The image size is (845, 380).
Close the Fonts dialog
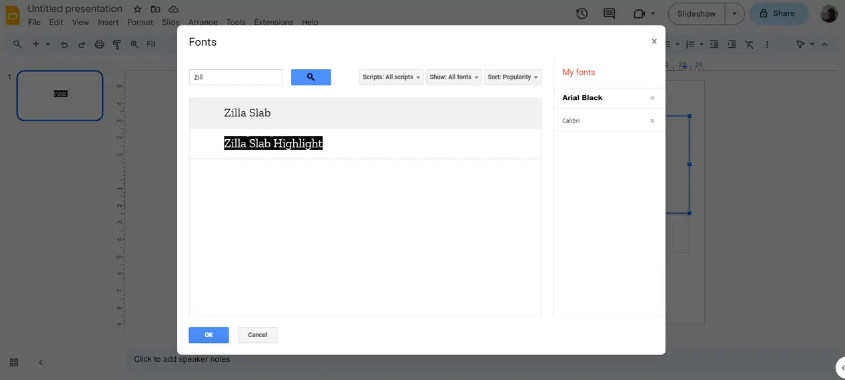[654, 42]
